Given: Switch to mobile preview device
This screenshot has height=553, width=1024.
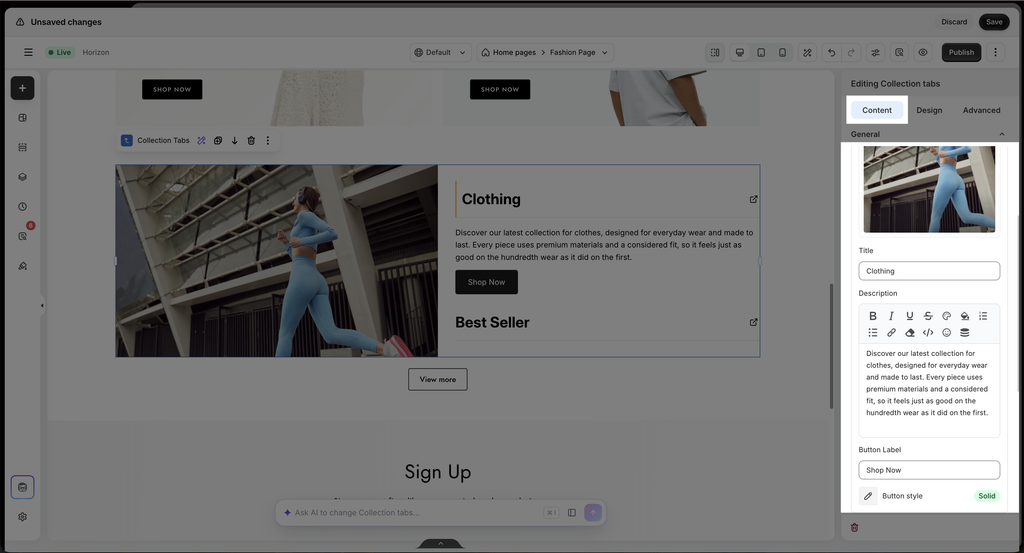Looking at the screenshot, I should tap(782, 52).
